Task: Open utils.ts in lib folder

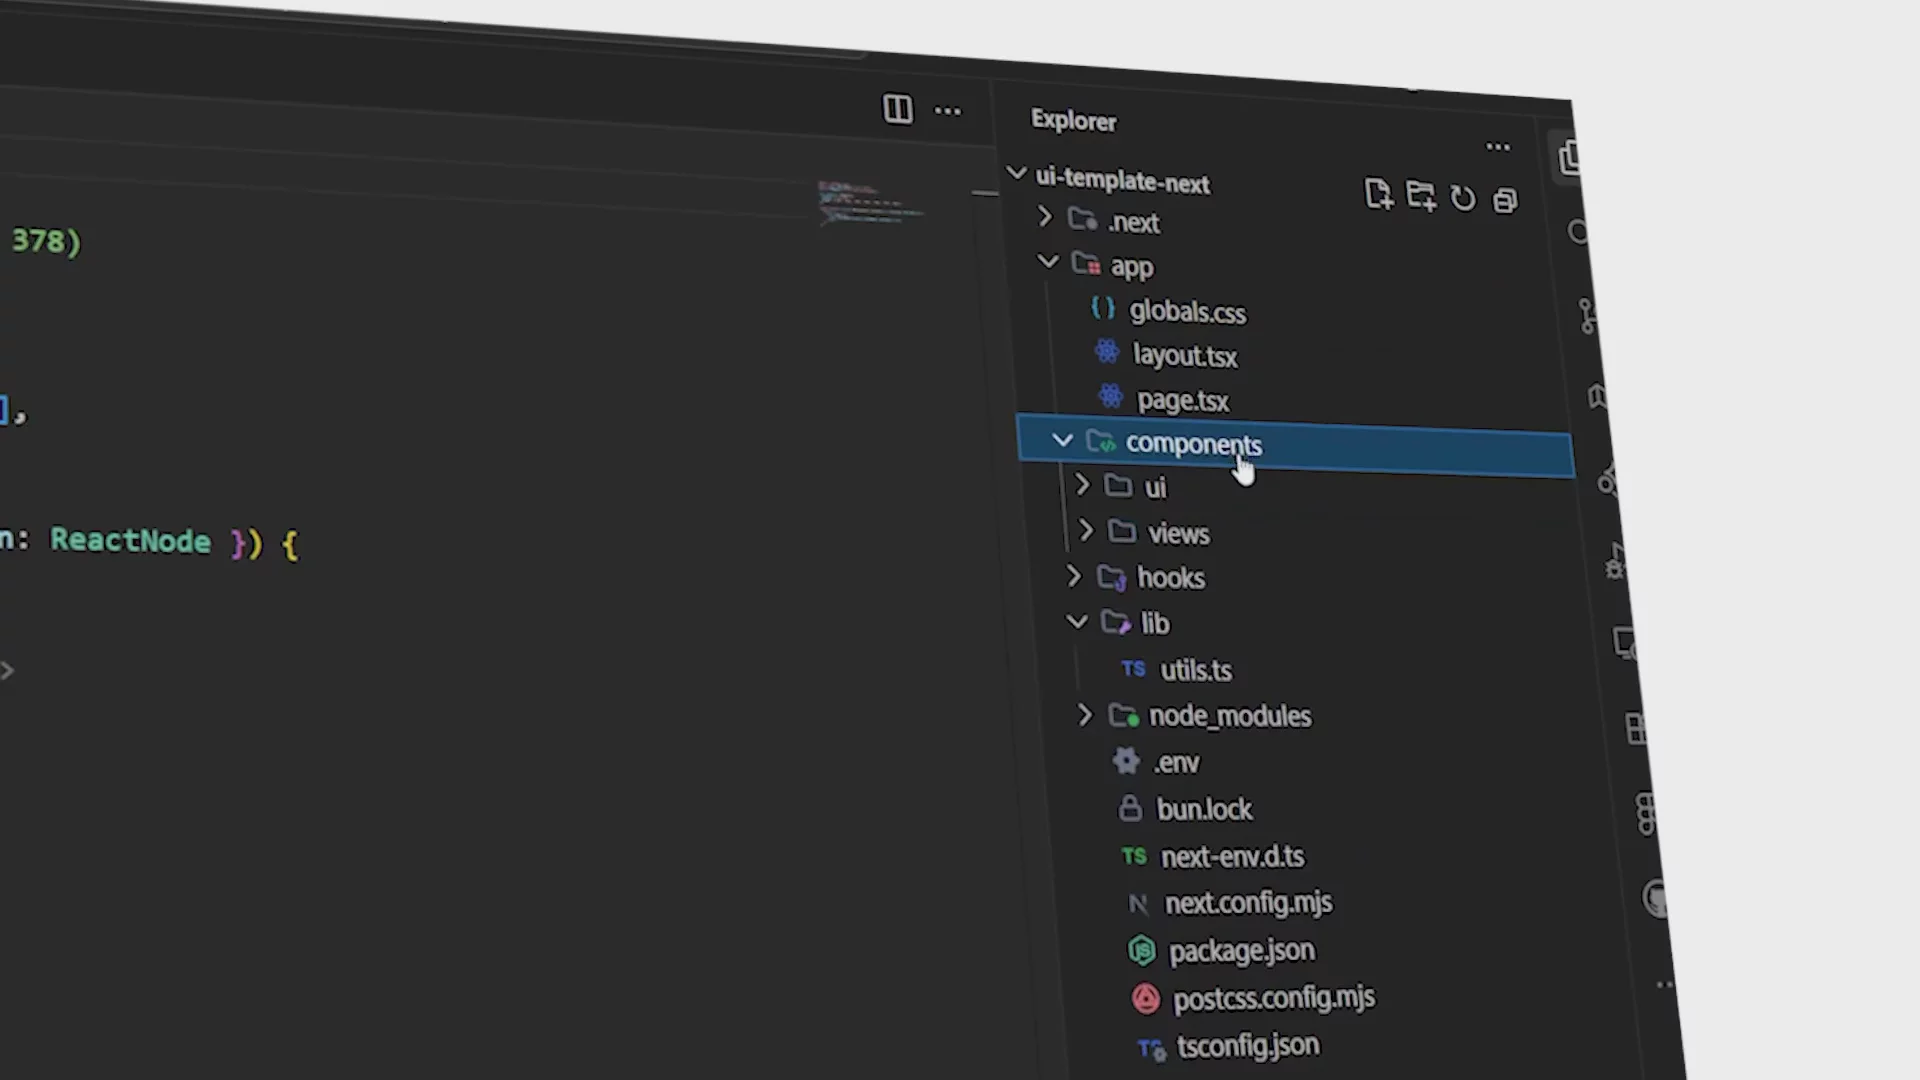Action: pyautogui.click(x=1195, y=670)
